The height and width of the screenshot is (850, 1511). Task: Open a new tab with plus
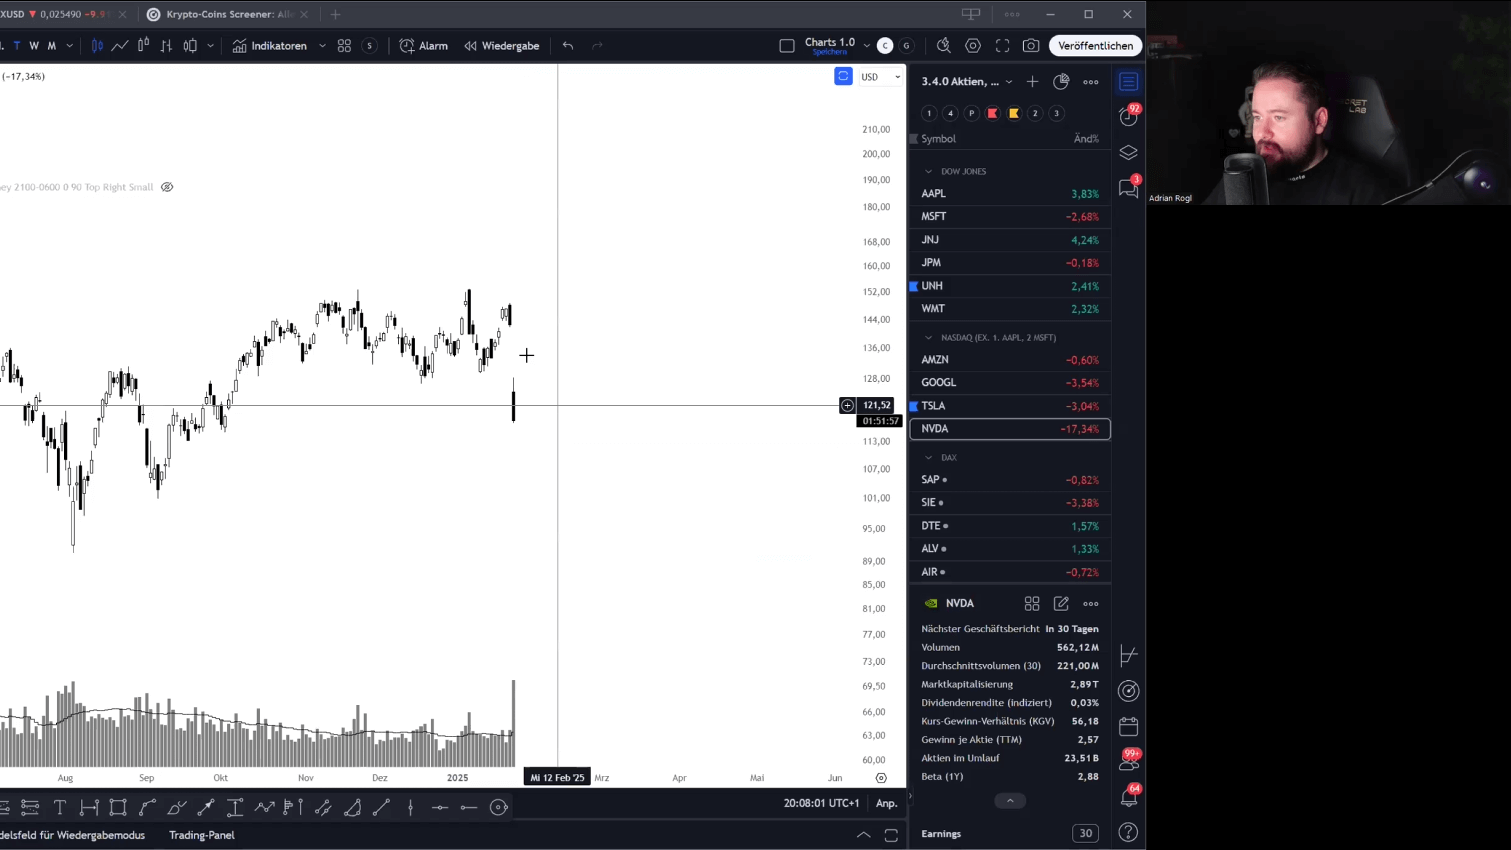click(335, 15)
